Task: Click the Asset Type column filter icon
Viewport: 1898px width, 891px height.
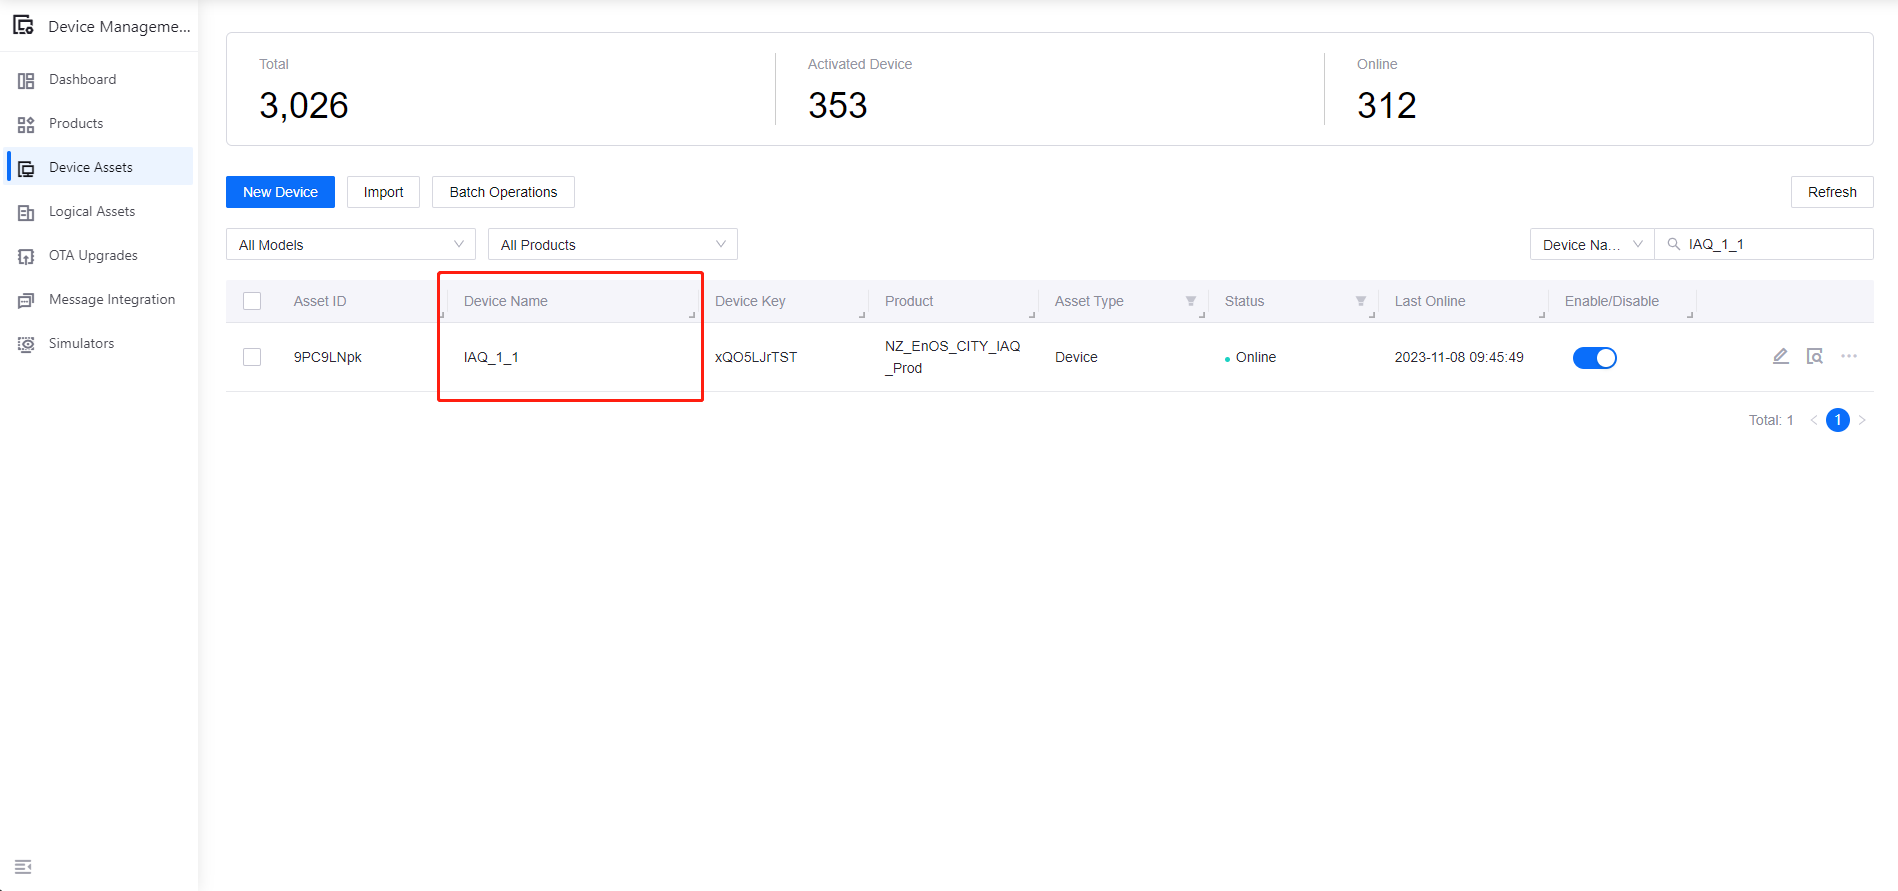Action: point(1190,301)
